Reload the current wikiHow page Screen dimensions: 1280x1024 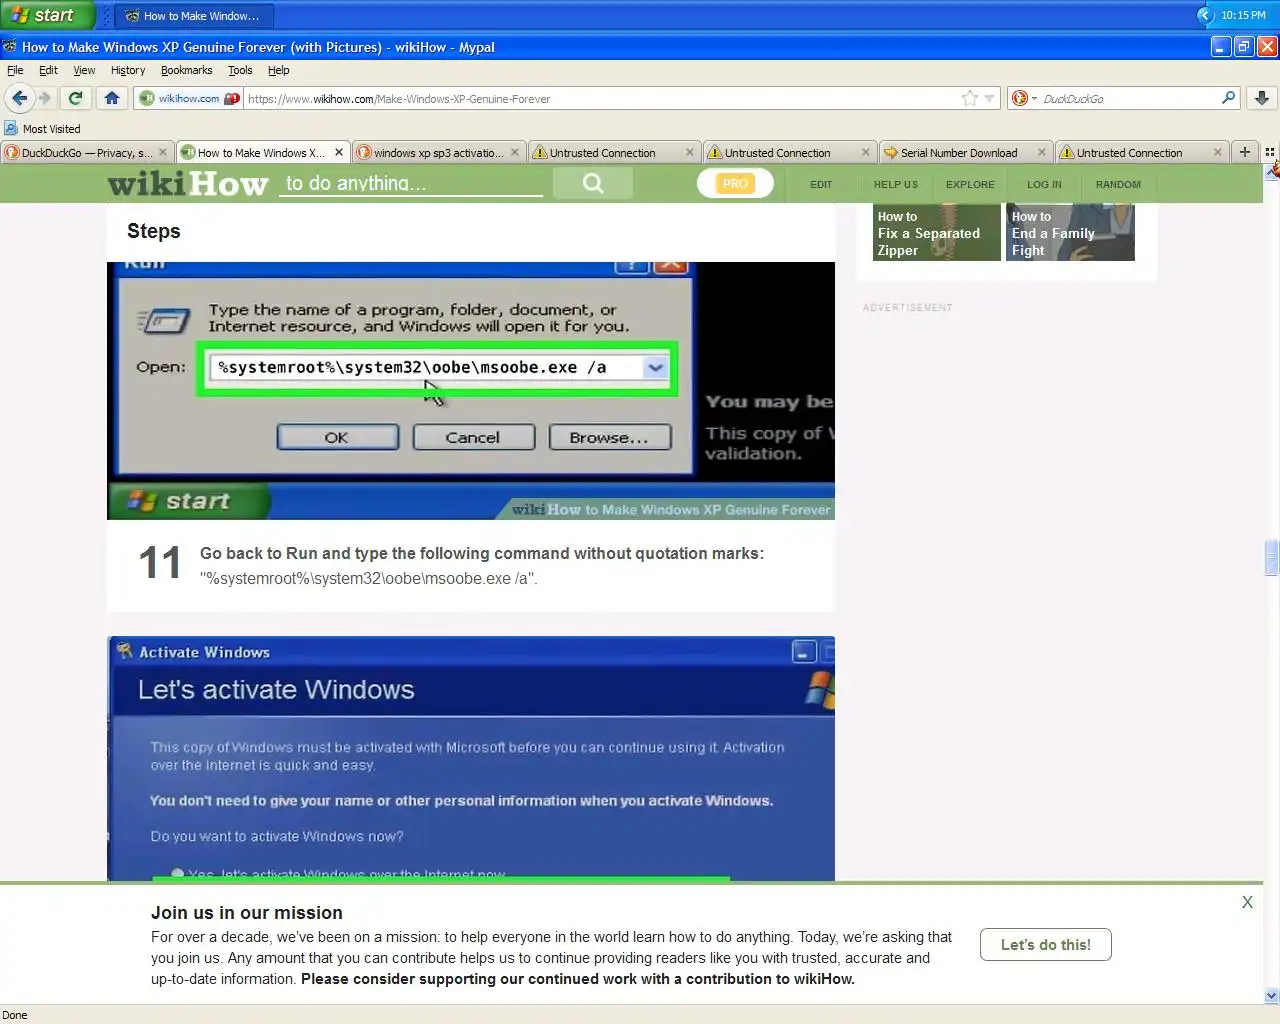coord(75,98)
